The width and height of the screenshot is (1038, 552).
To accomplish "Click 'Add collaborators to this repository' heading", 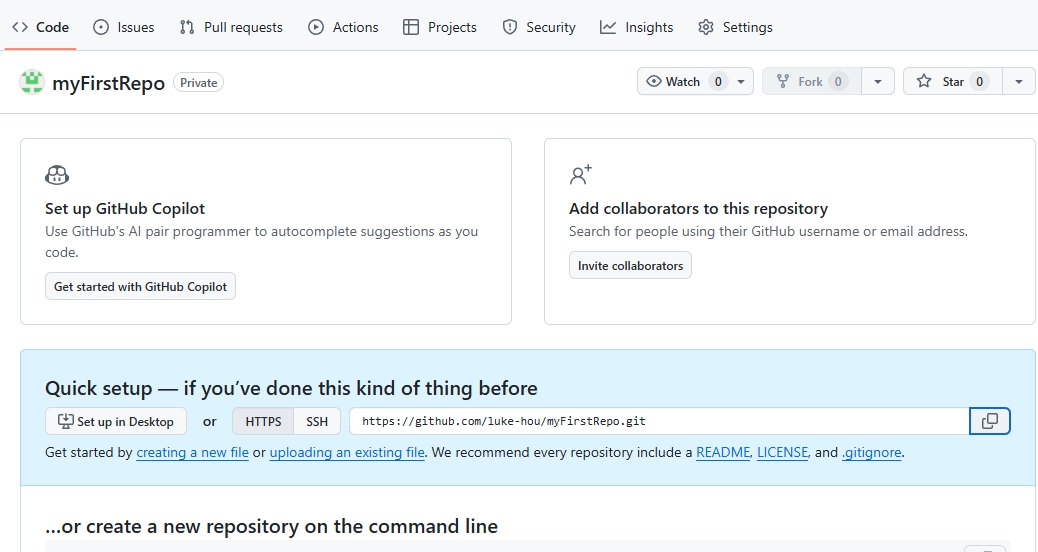I will [698, 208].
